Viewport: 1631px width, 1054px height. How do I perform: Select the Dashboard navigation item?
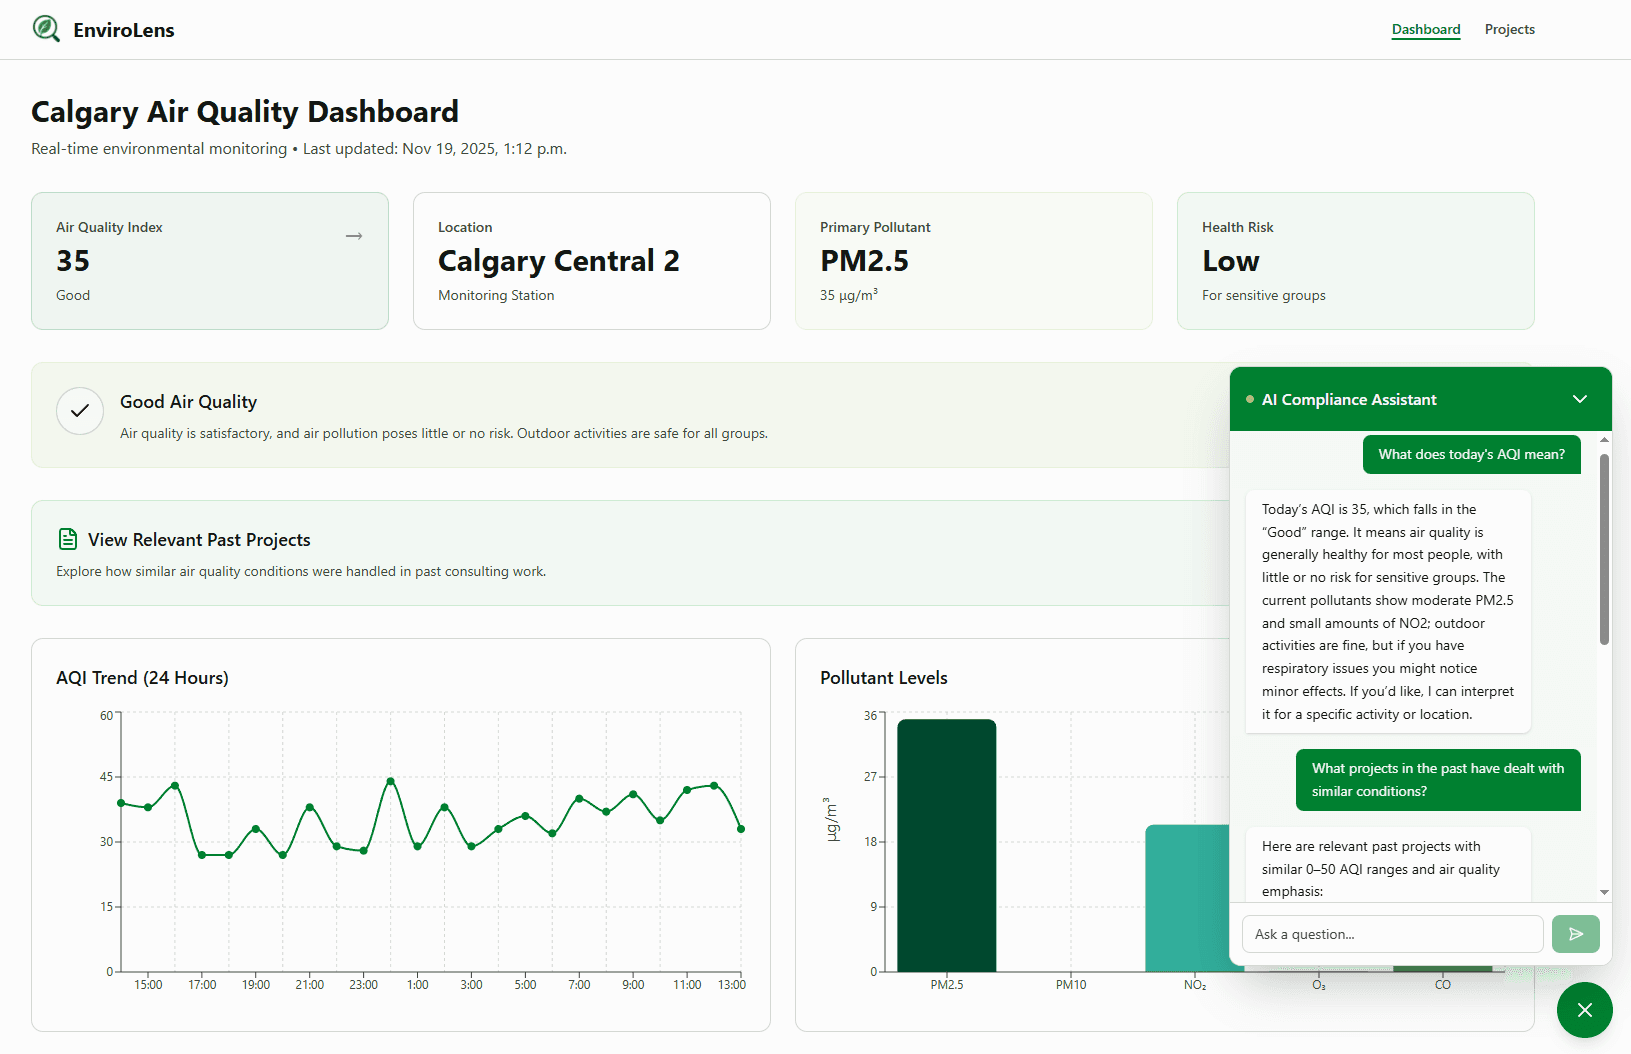[x=1425, y=29]
